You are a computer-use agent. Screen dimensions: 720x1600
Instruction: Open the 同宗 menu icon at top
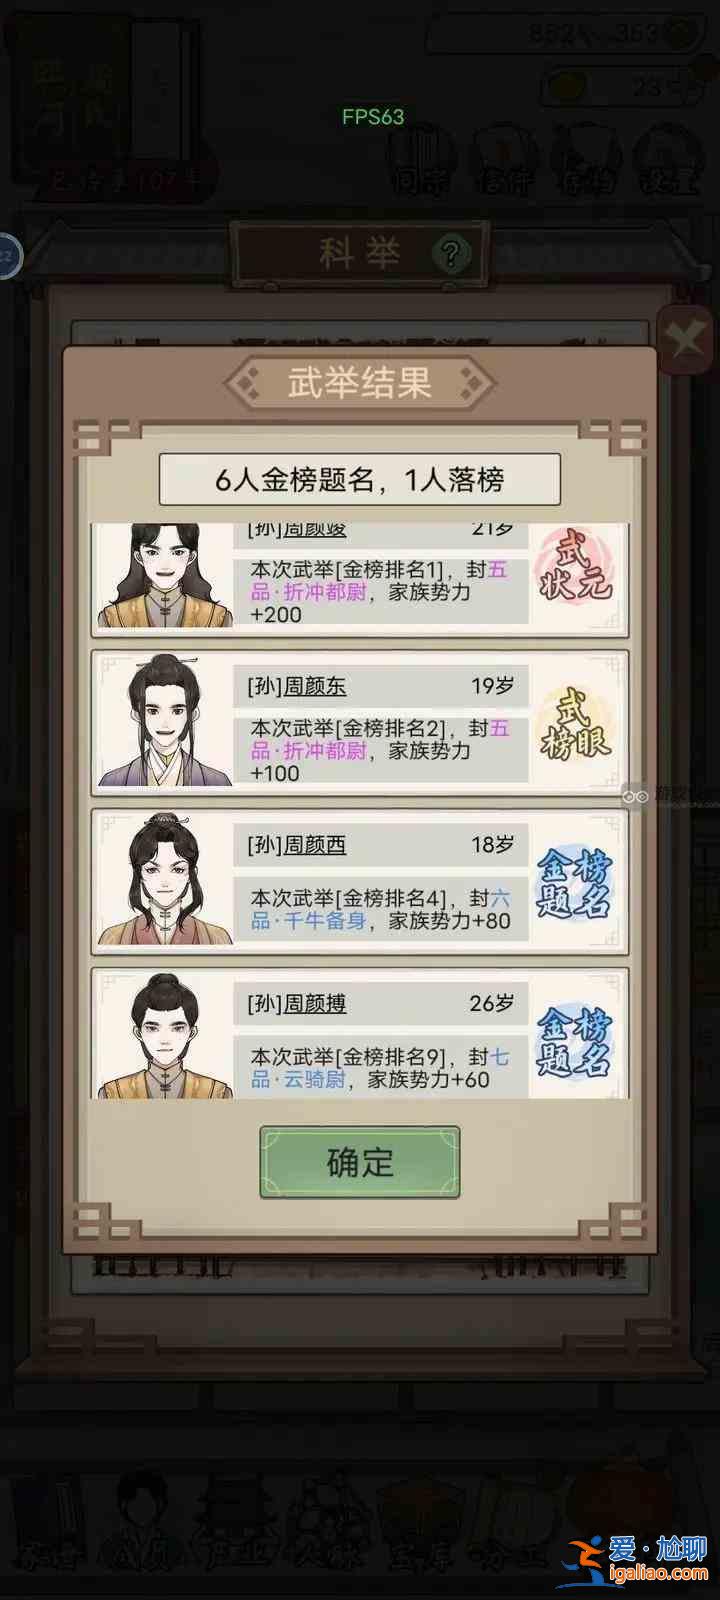420,162
